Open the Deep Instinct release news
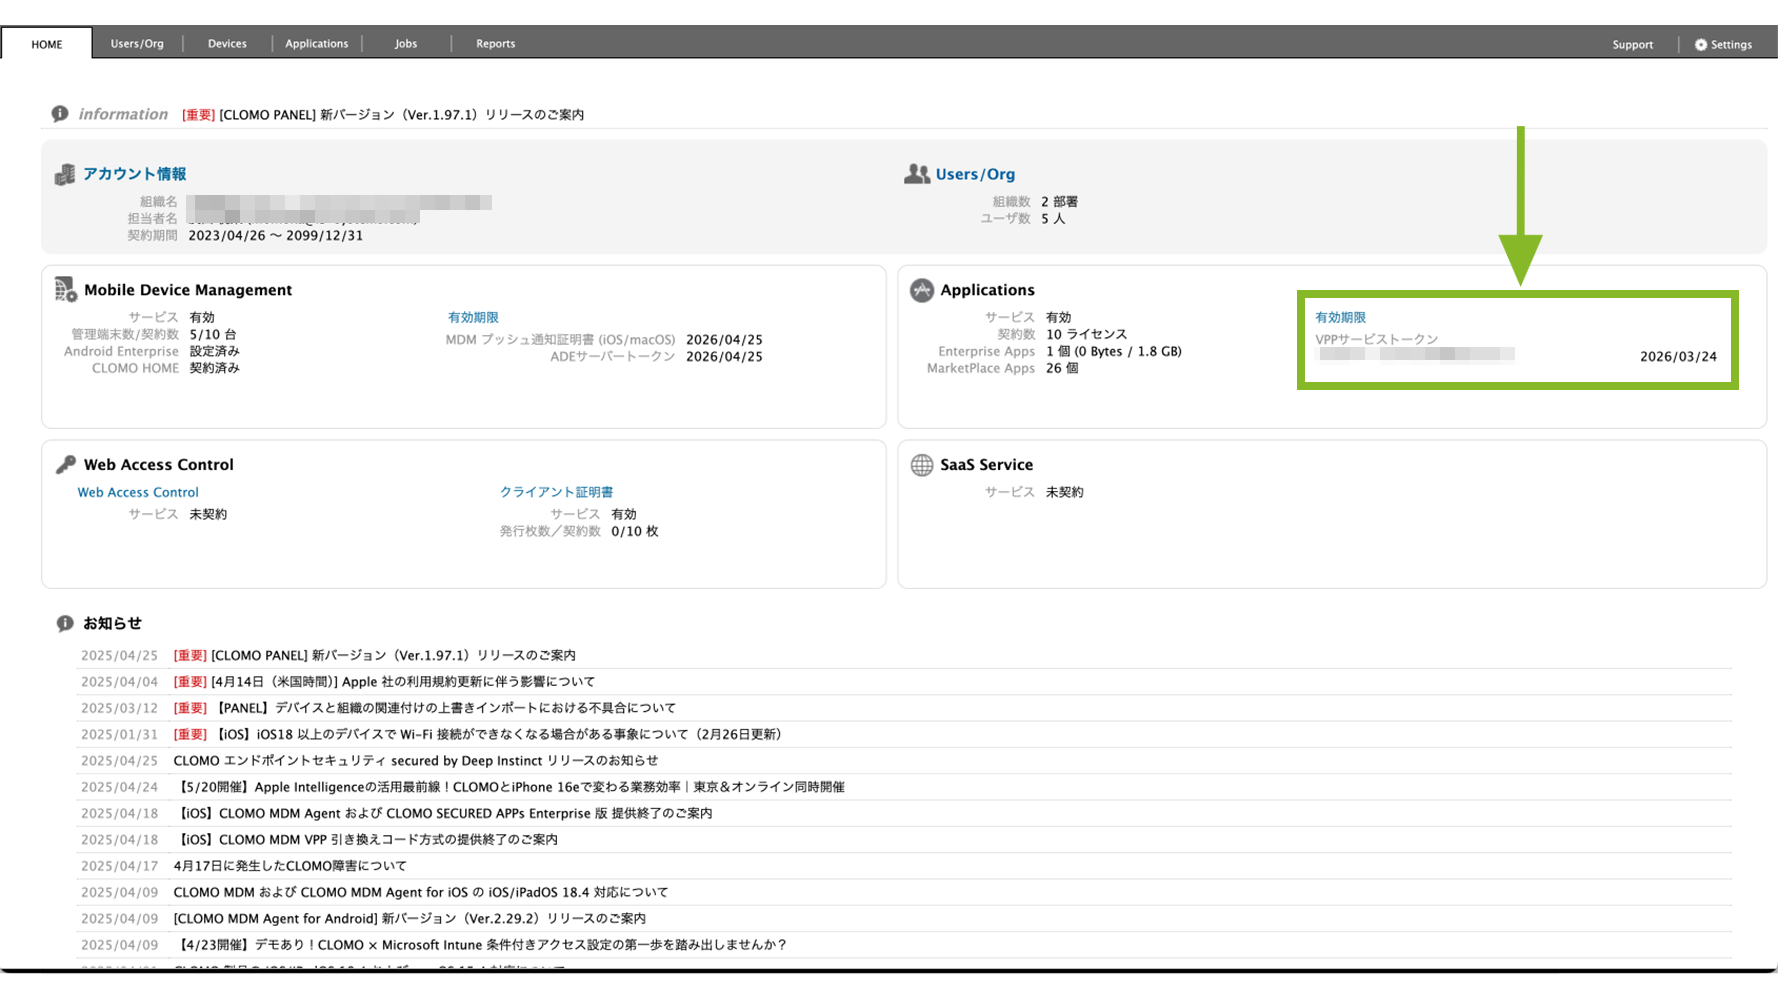Screen dimensions: 1778x1000 415,761
